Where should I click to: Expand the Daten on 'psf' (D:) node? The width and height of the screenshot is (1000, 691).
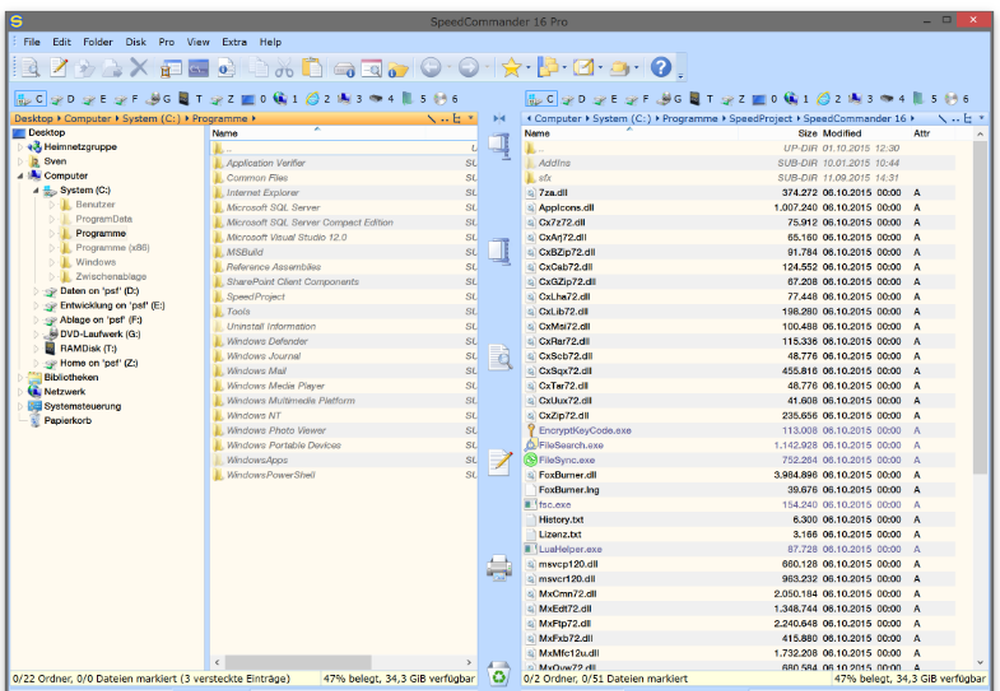(x=36, y=291)
